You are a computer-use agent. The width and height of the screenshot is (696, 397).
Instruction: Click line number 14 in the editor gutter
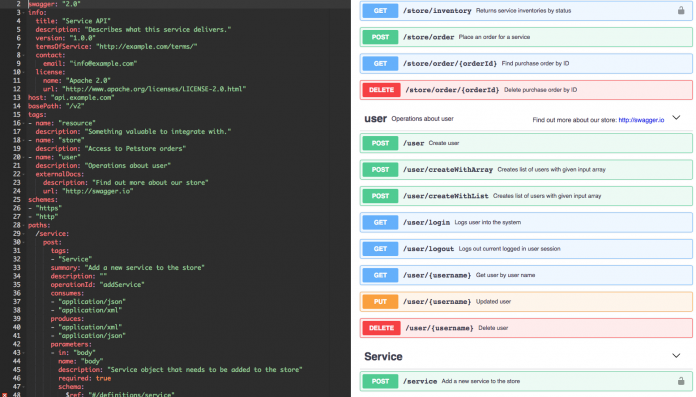[x=16, y=106]
